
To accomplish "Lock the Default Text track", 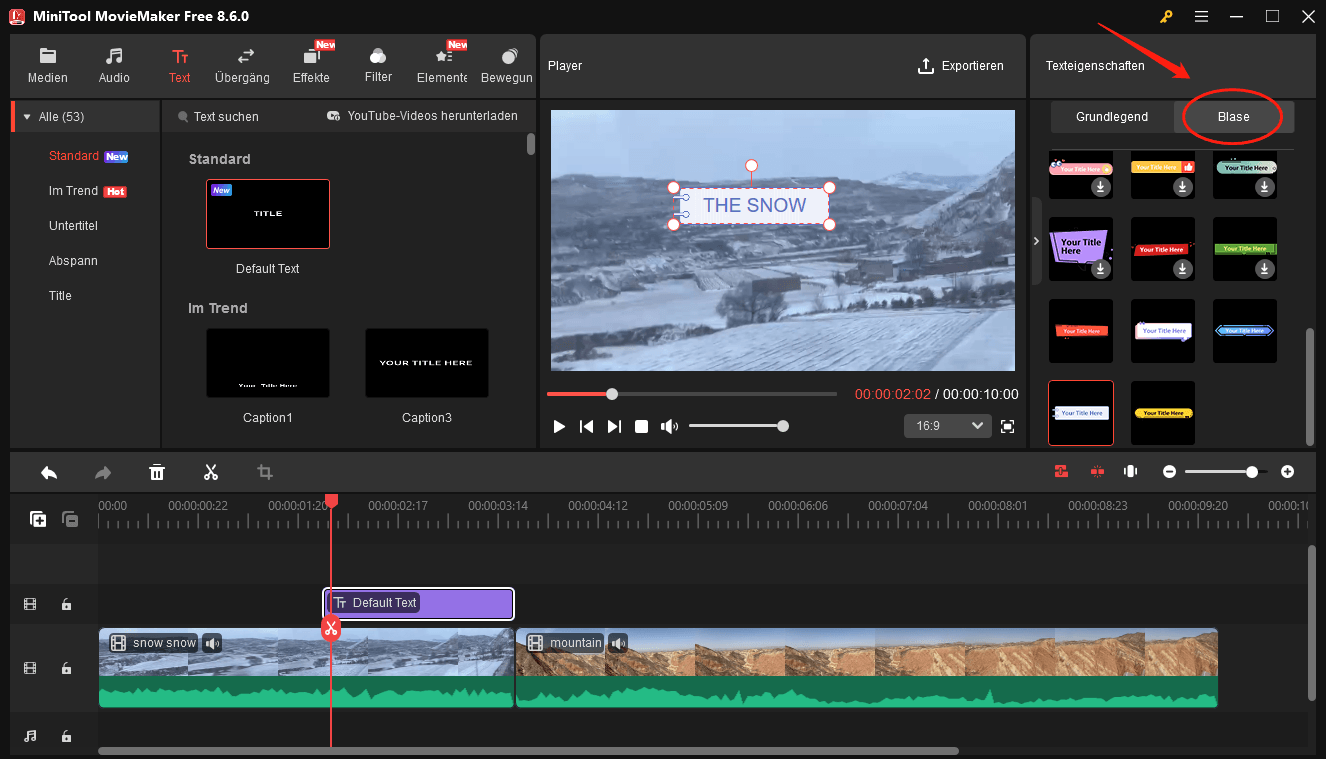I will click(x=66, y=604).
